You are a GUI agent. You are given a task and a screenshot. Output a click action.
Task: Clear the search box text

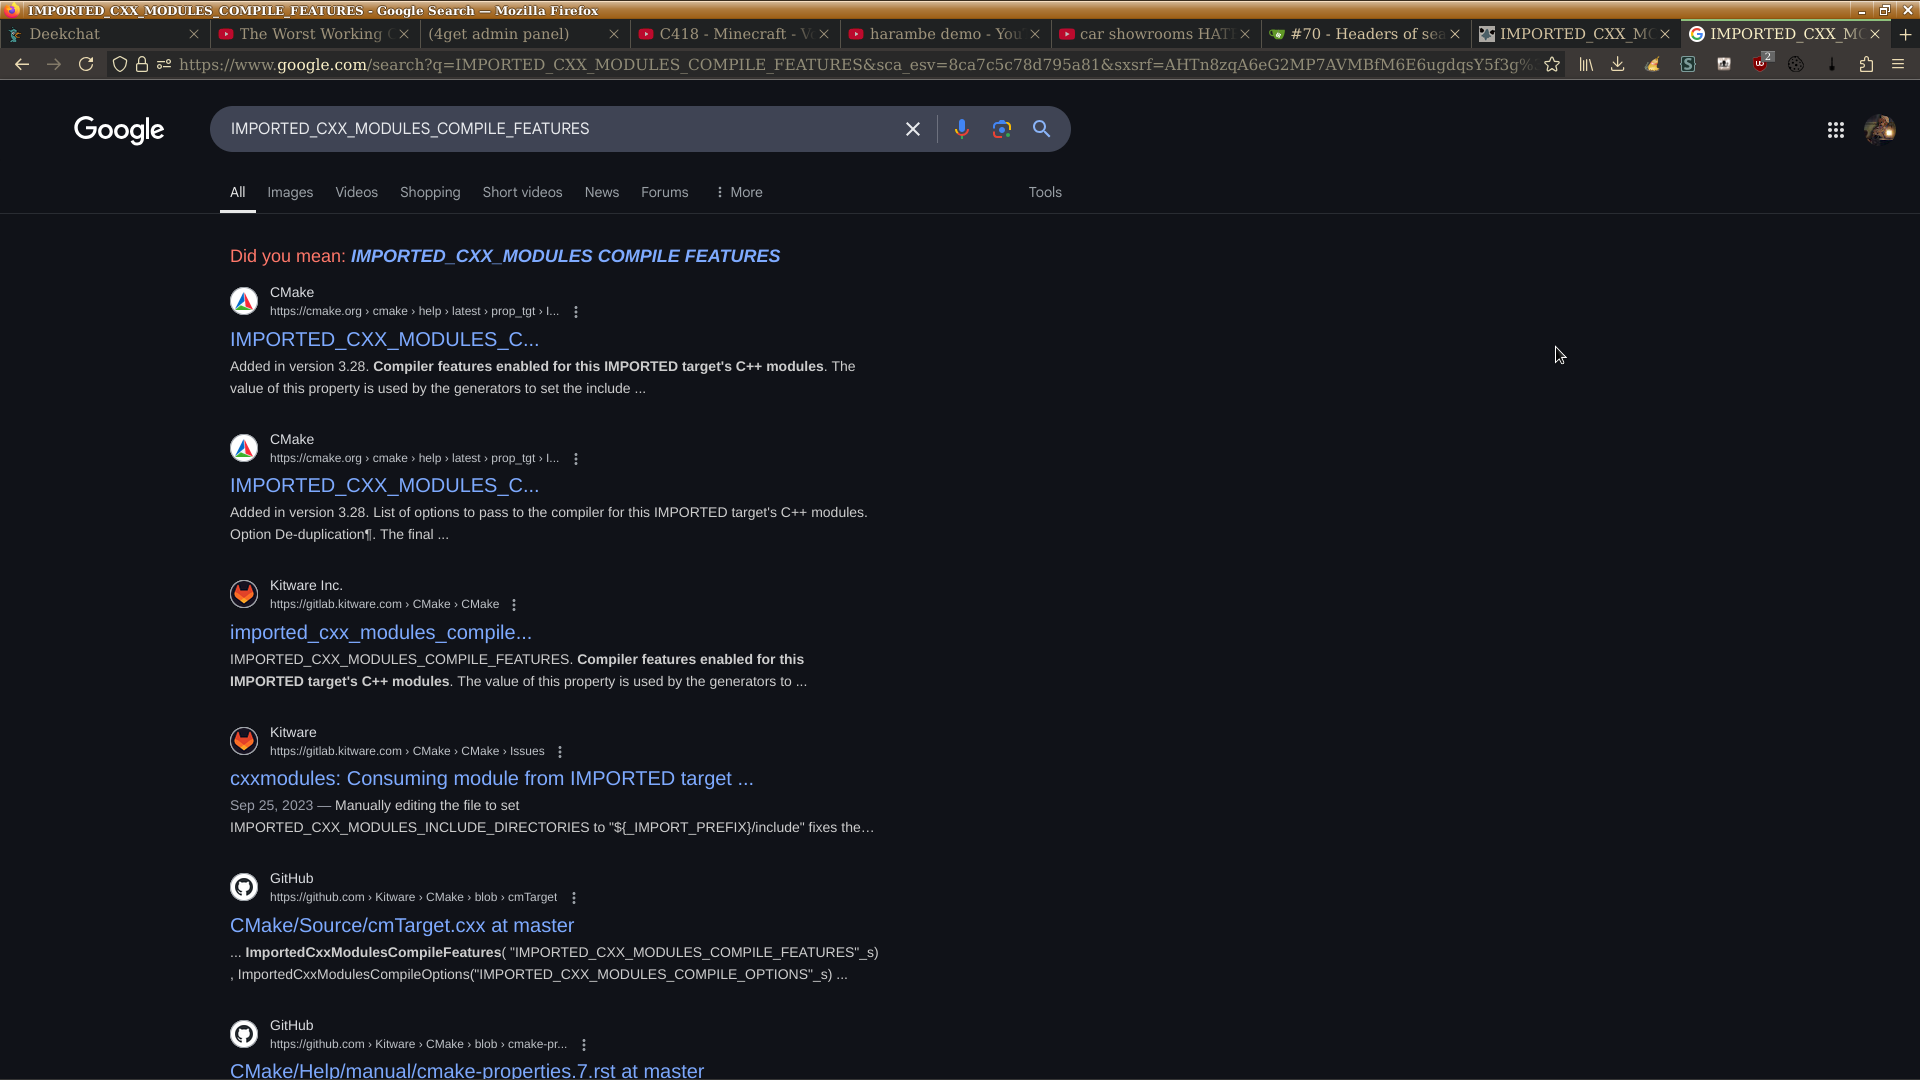coord(912,129)
